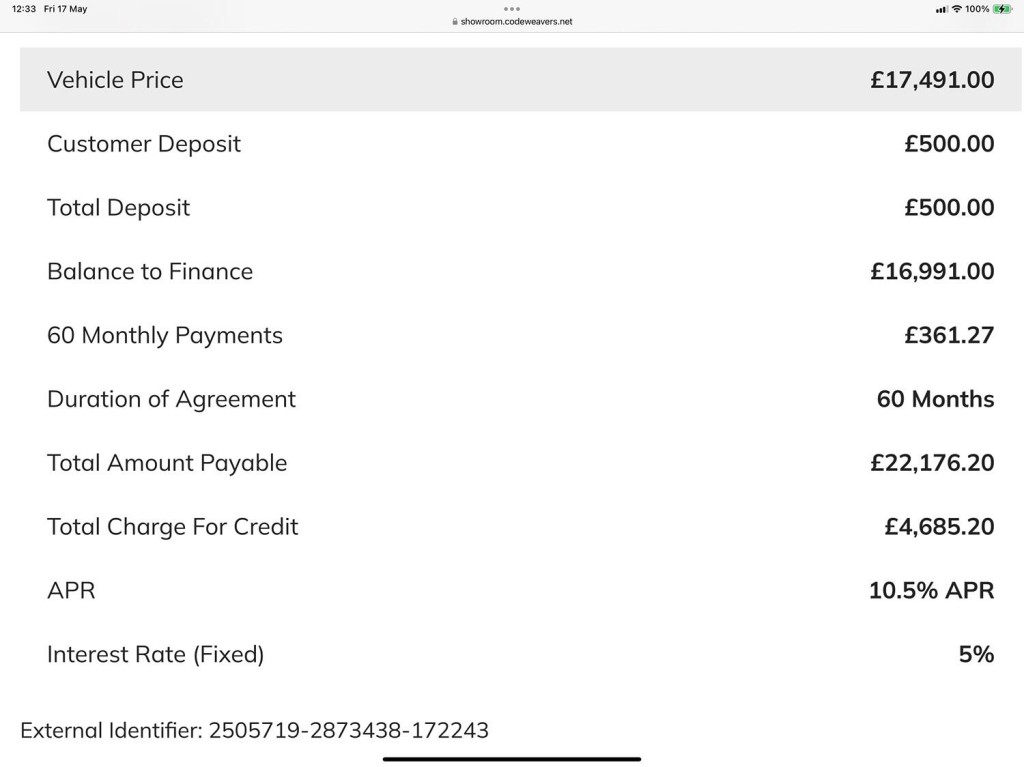Select the £361.27 monthly payment value

[949, 336]
